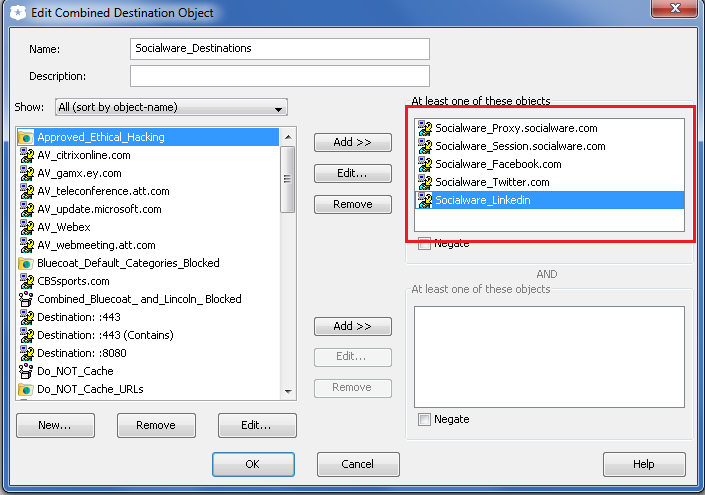The height and width of the screenshot is (495, 705).
Task: Select Socialware_Linkedin in the right list
Action: click(x=549, y=200)
